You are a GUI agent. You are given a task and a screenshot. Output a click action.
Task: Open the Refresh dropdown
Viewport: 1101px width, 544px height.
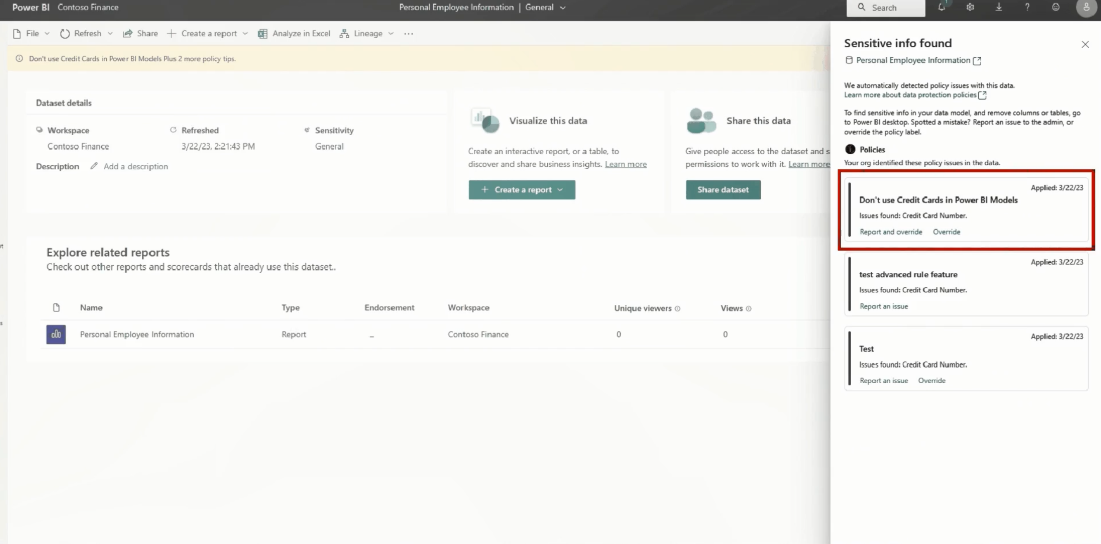coord(86,33)
